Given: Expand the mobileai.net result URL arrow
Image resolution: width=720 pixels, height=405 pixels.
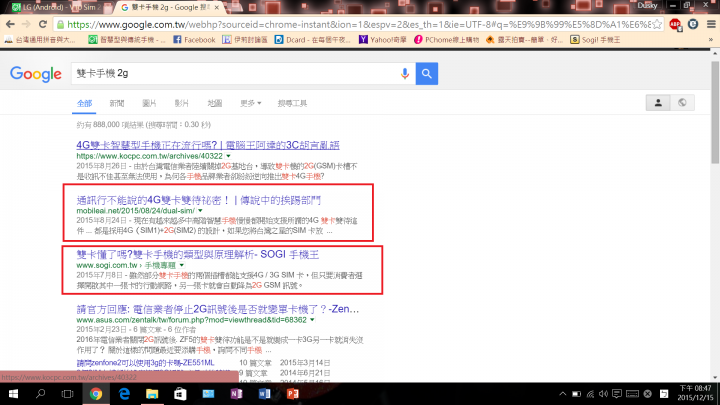Looking at the screenshot, I should [200, 211].
